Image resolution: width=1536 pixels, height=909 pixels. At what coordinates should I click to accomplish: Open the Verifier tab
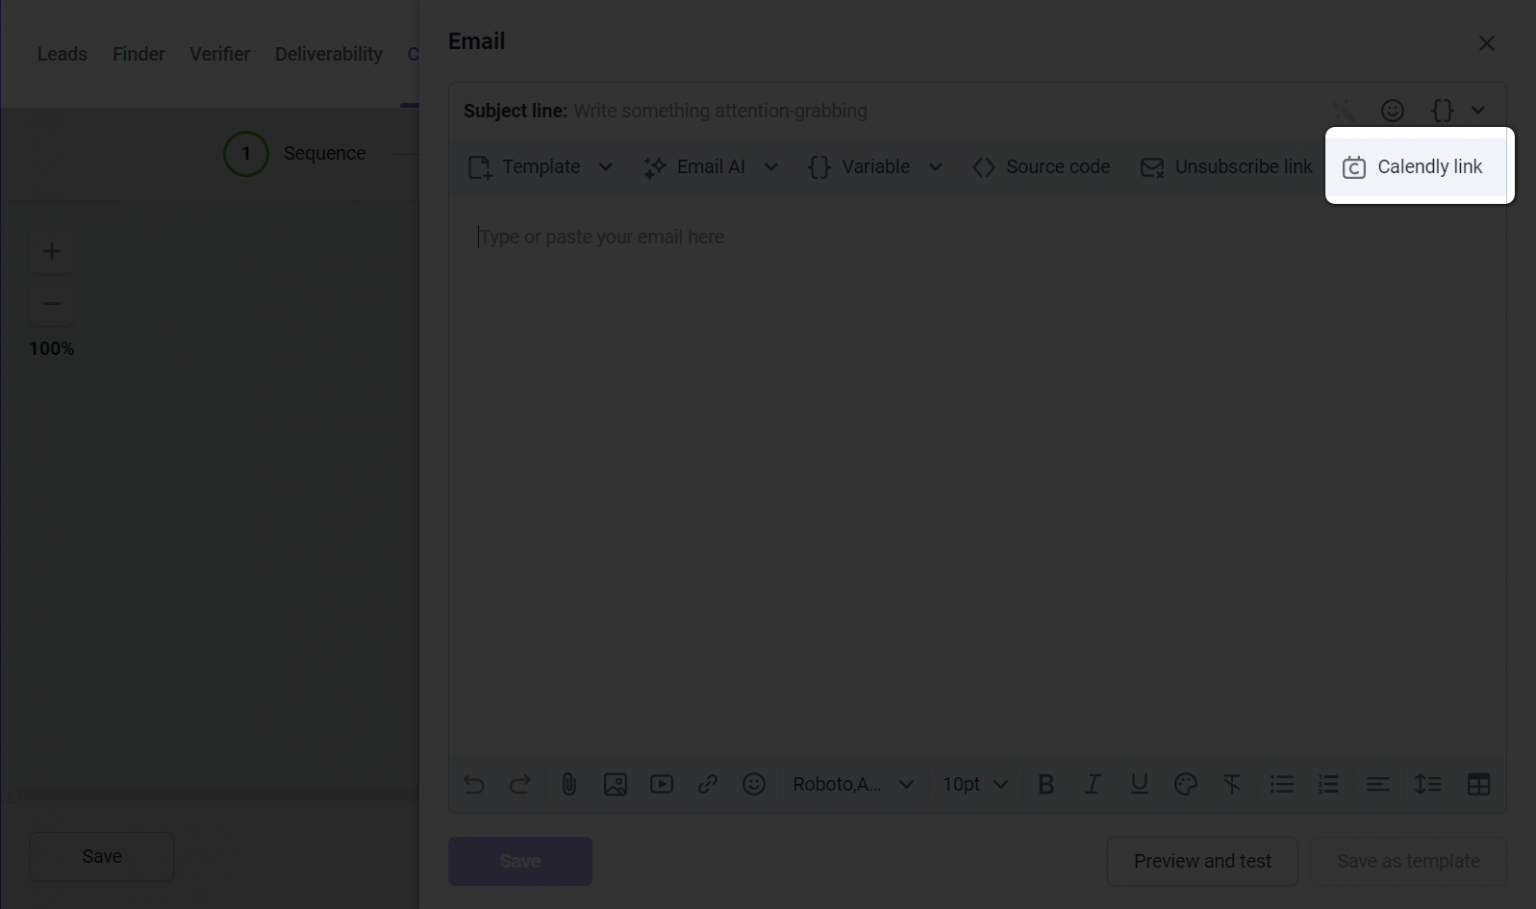click(x=220, y=54)
